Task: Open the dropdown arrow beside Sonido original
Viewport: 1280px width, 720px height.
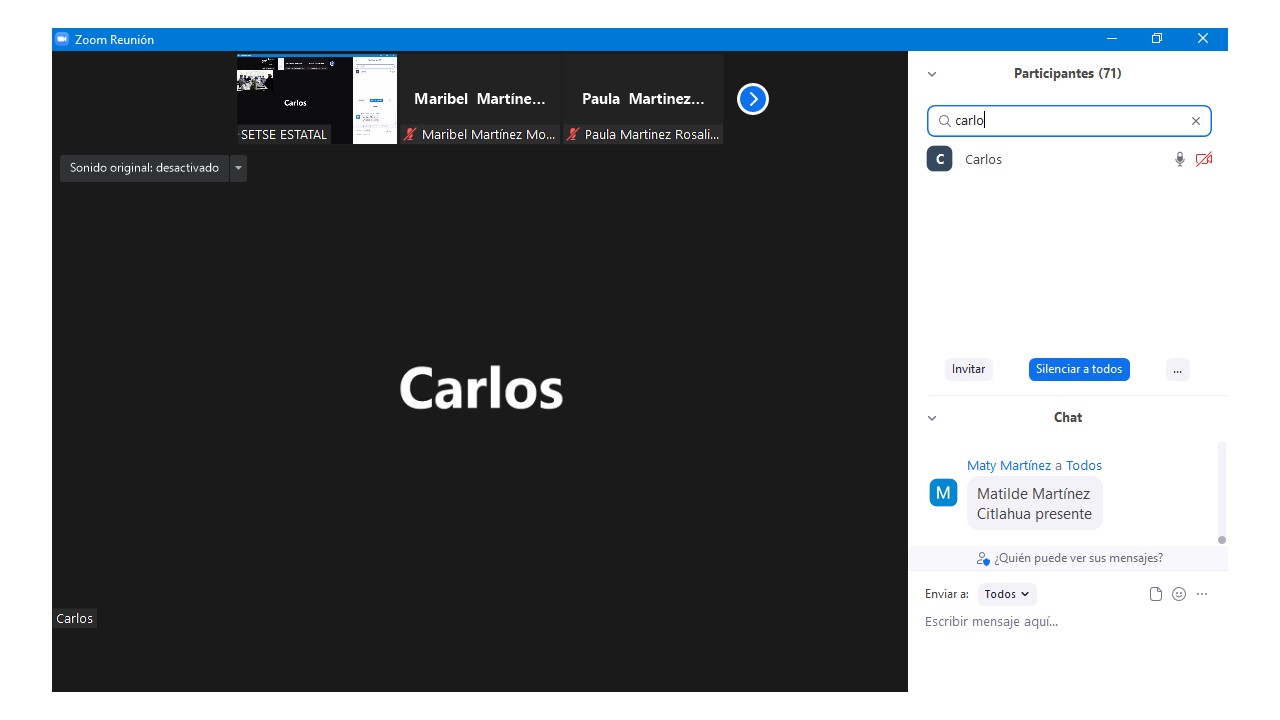Action: 238,168
